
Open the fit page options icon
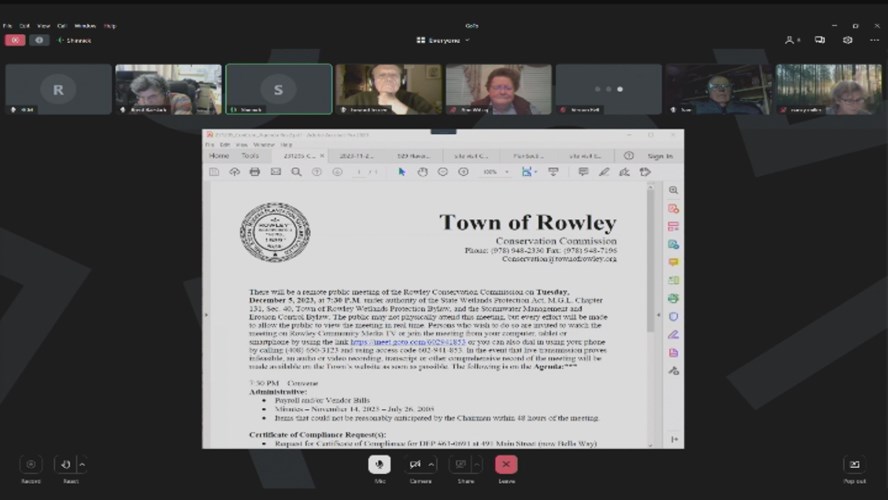pyautogui.click(x=529, y=172)
